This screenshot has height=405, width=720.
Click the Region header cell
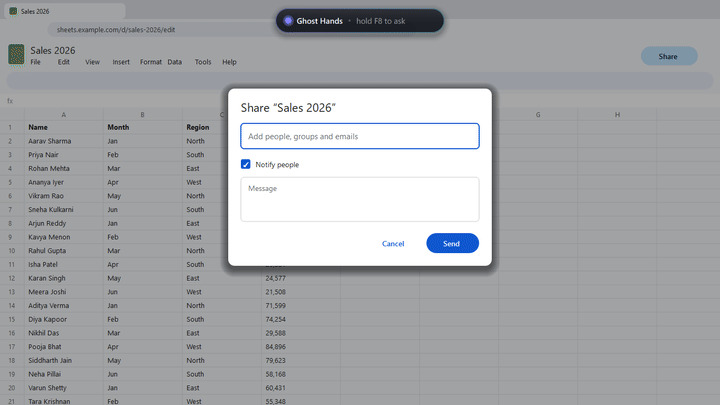pyautogui.click(x=205, y=127)
